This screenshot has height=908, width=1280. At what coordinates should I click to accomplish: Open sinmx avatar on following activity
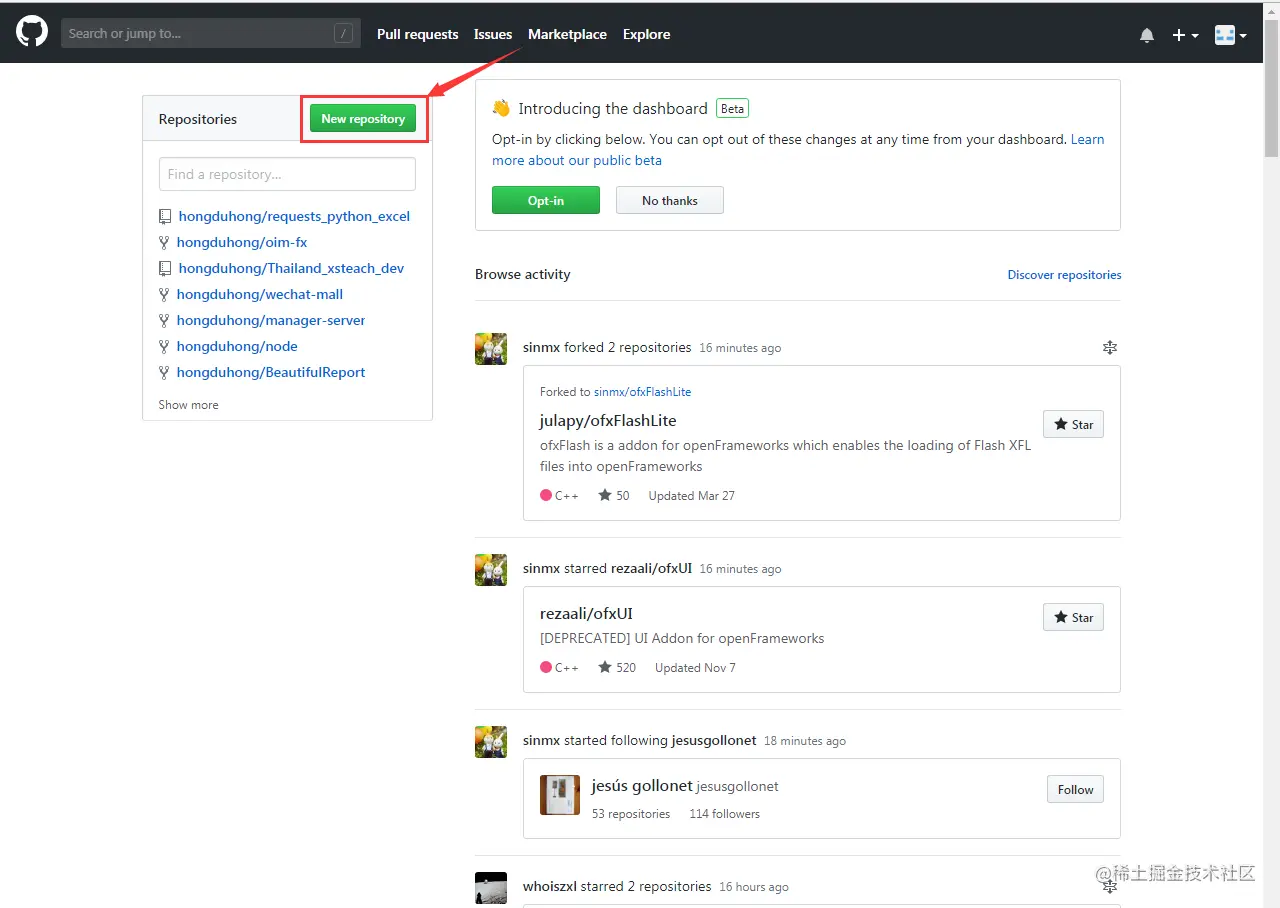[x=491, y=742]
